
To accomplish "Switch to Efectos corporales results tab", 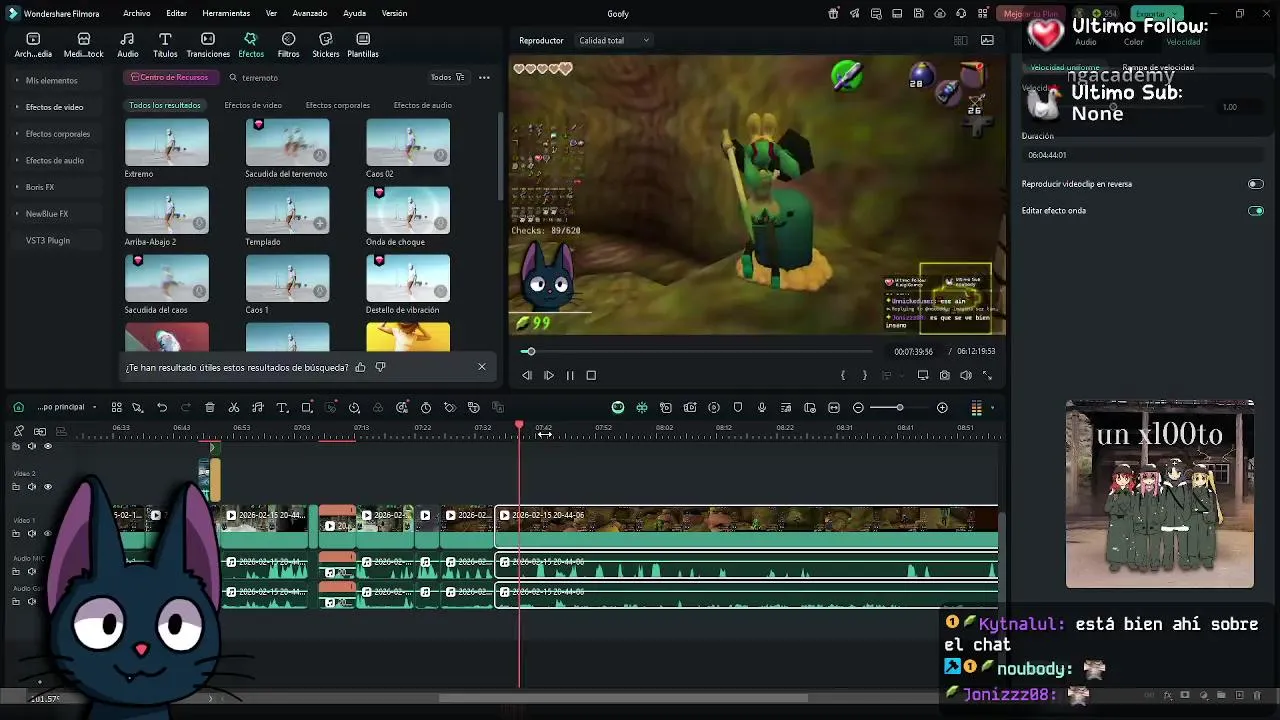I will [338, 105].
